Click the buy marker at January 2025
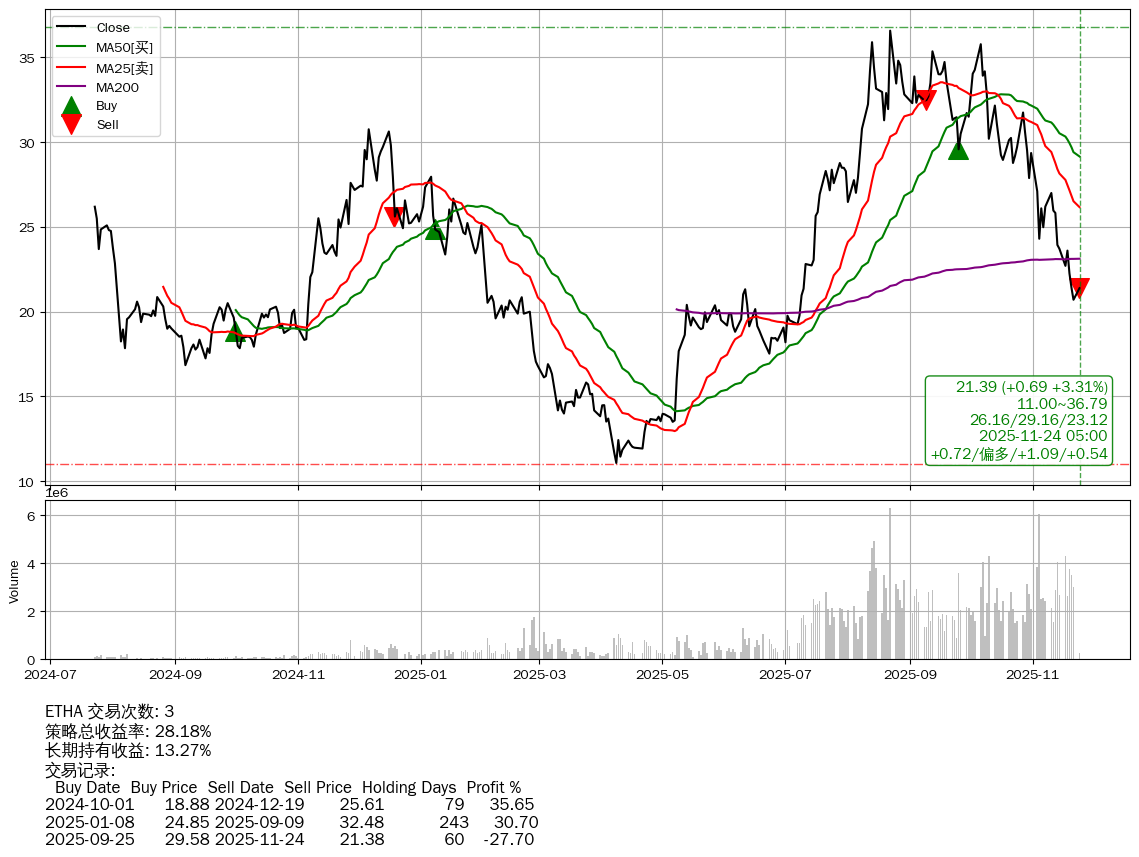The width and height of the screenshot is (1139, 857). click(434, 230)
